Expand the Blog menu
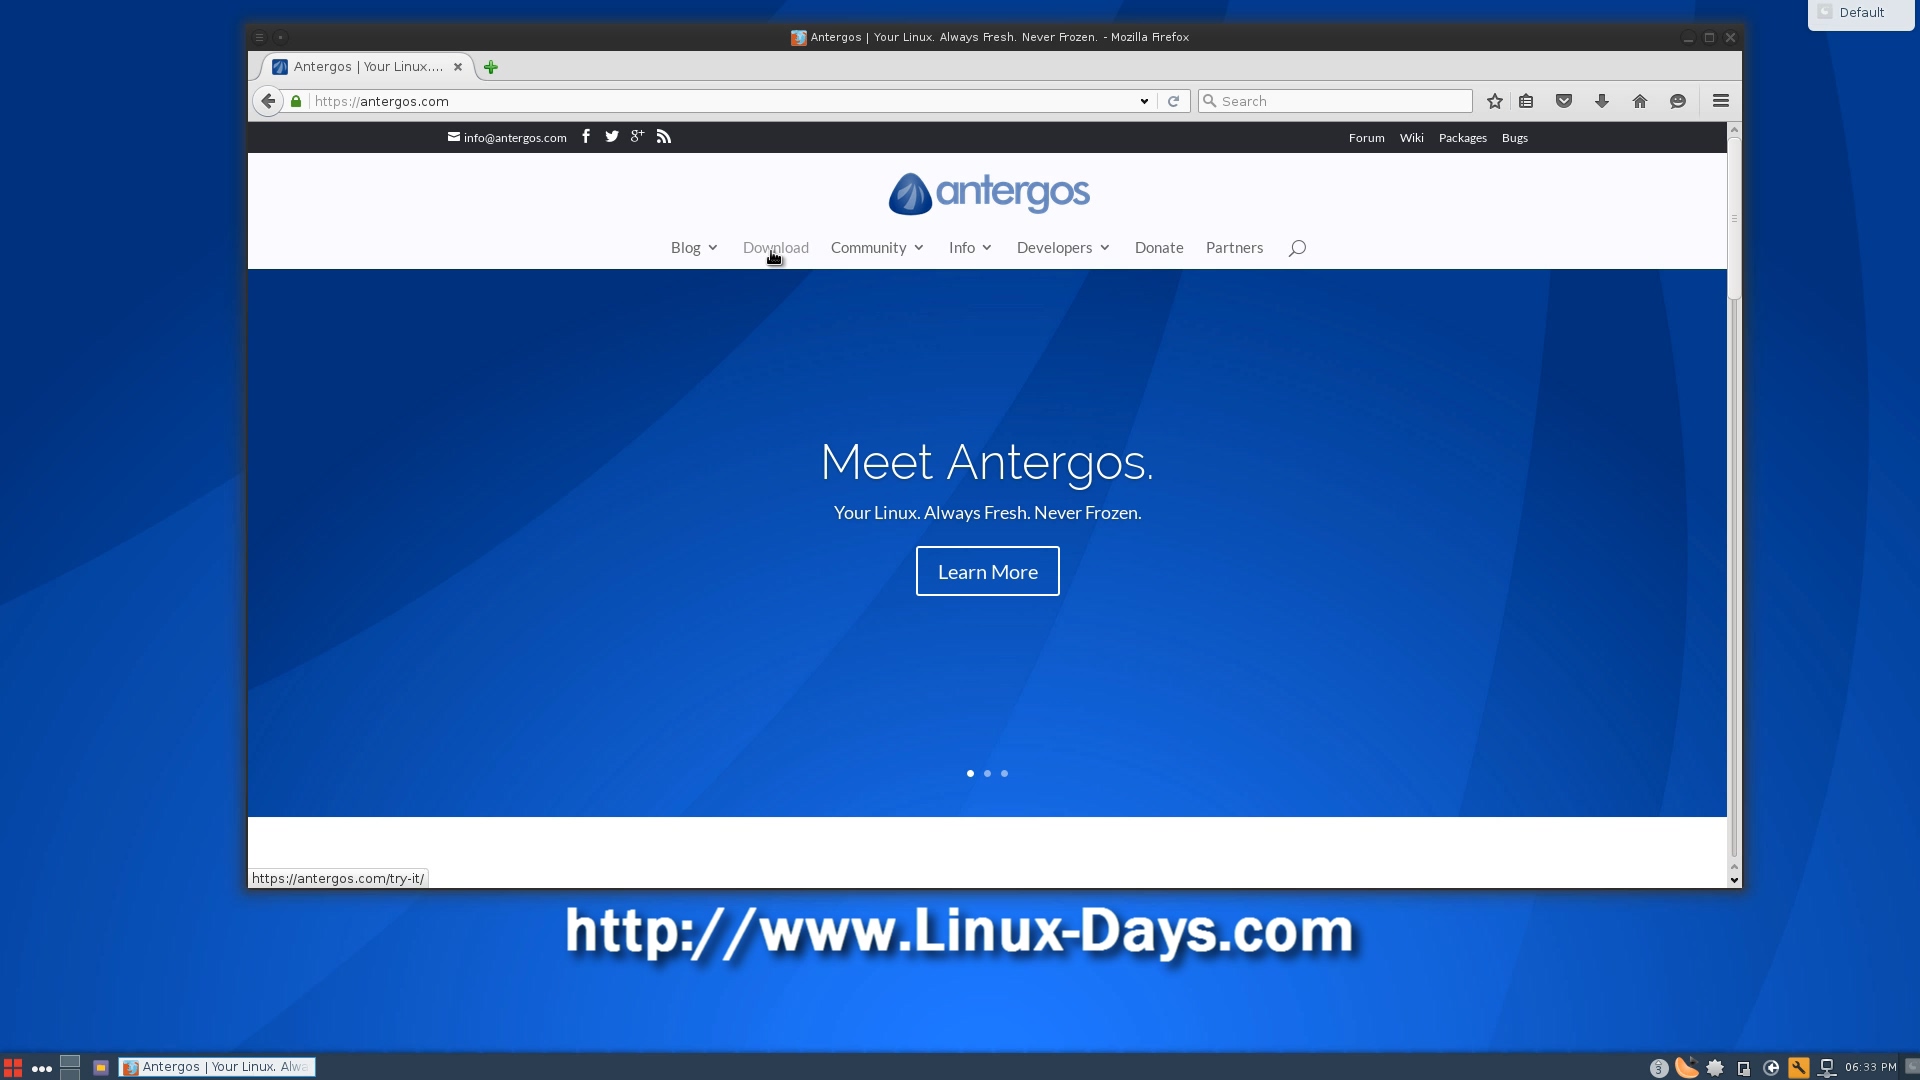 pos(694,248)
